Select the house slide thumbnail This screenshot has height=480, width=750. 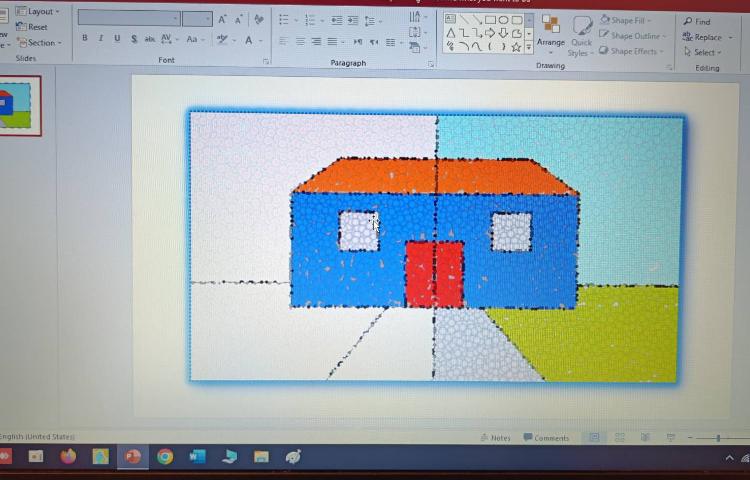click(20, 105)
